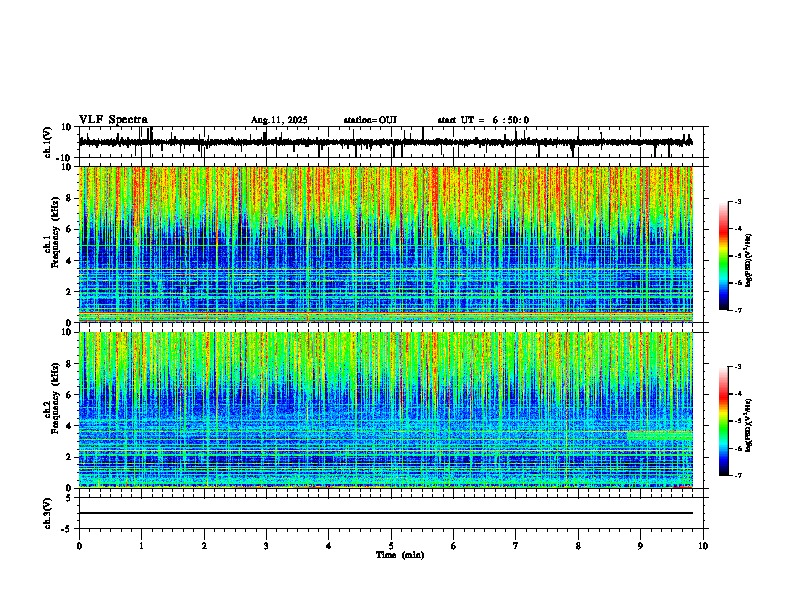Click the ch.1 voltage waveform trace
This screenshot has width=792, height=612.
coord(386,142)
